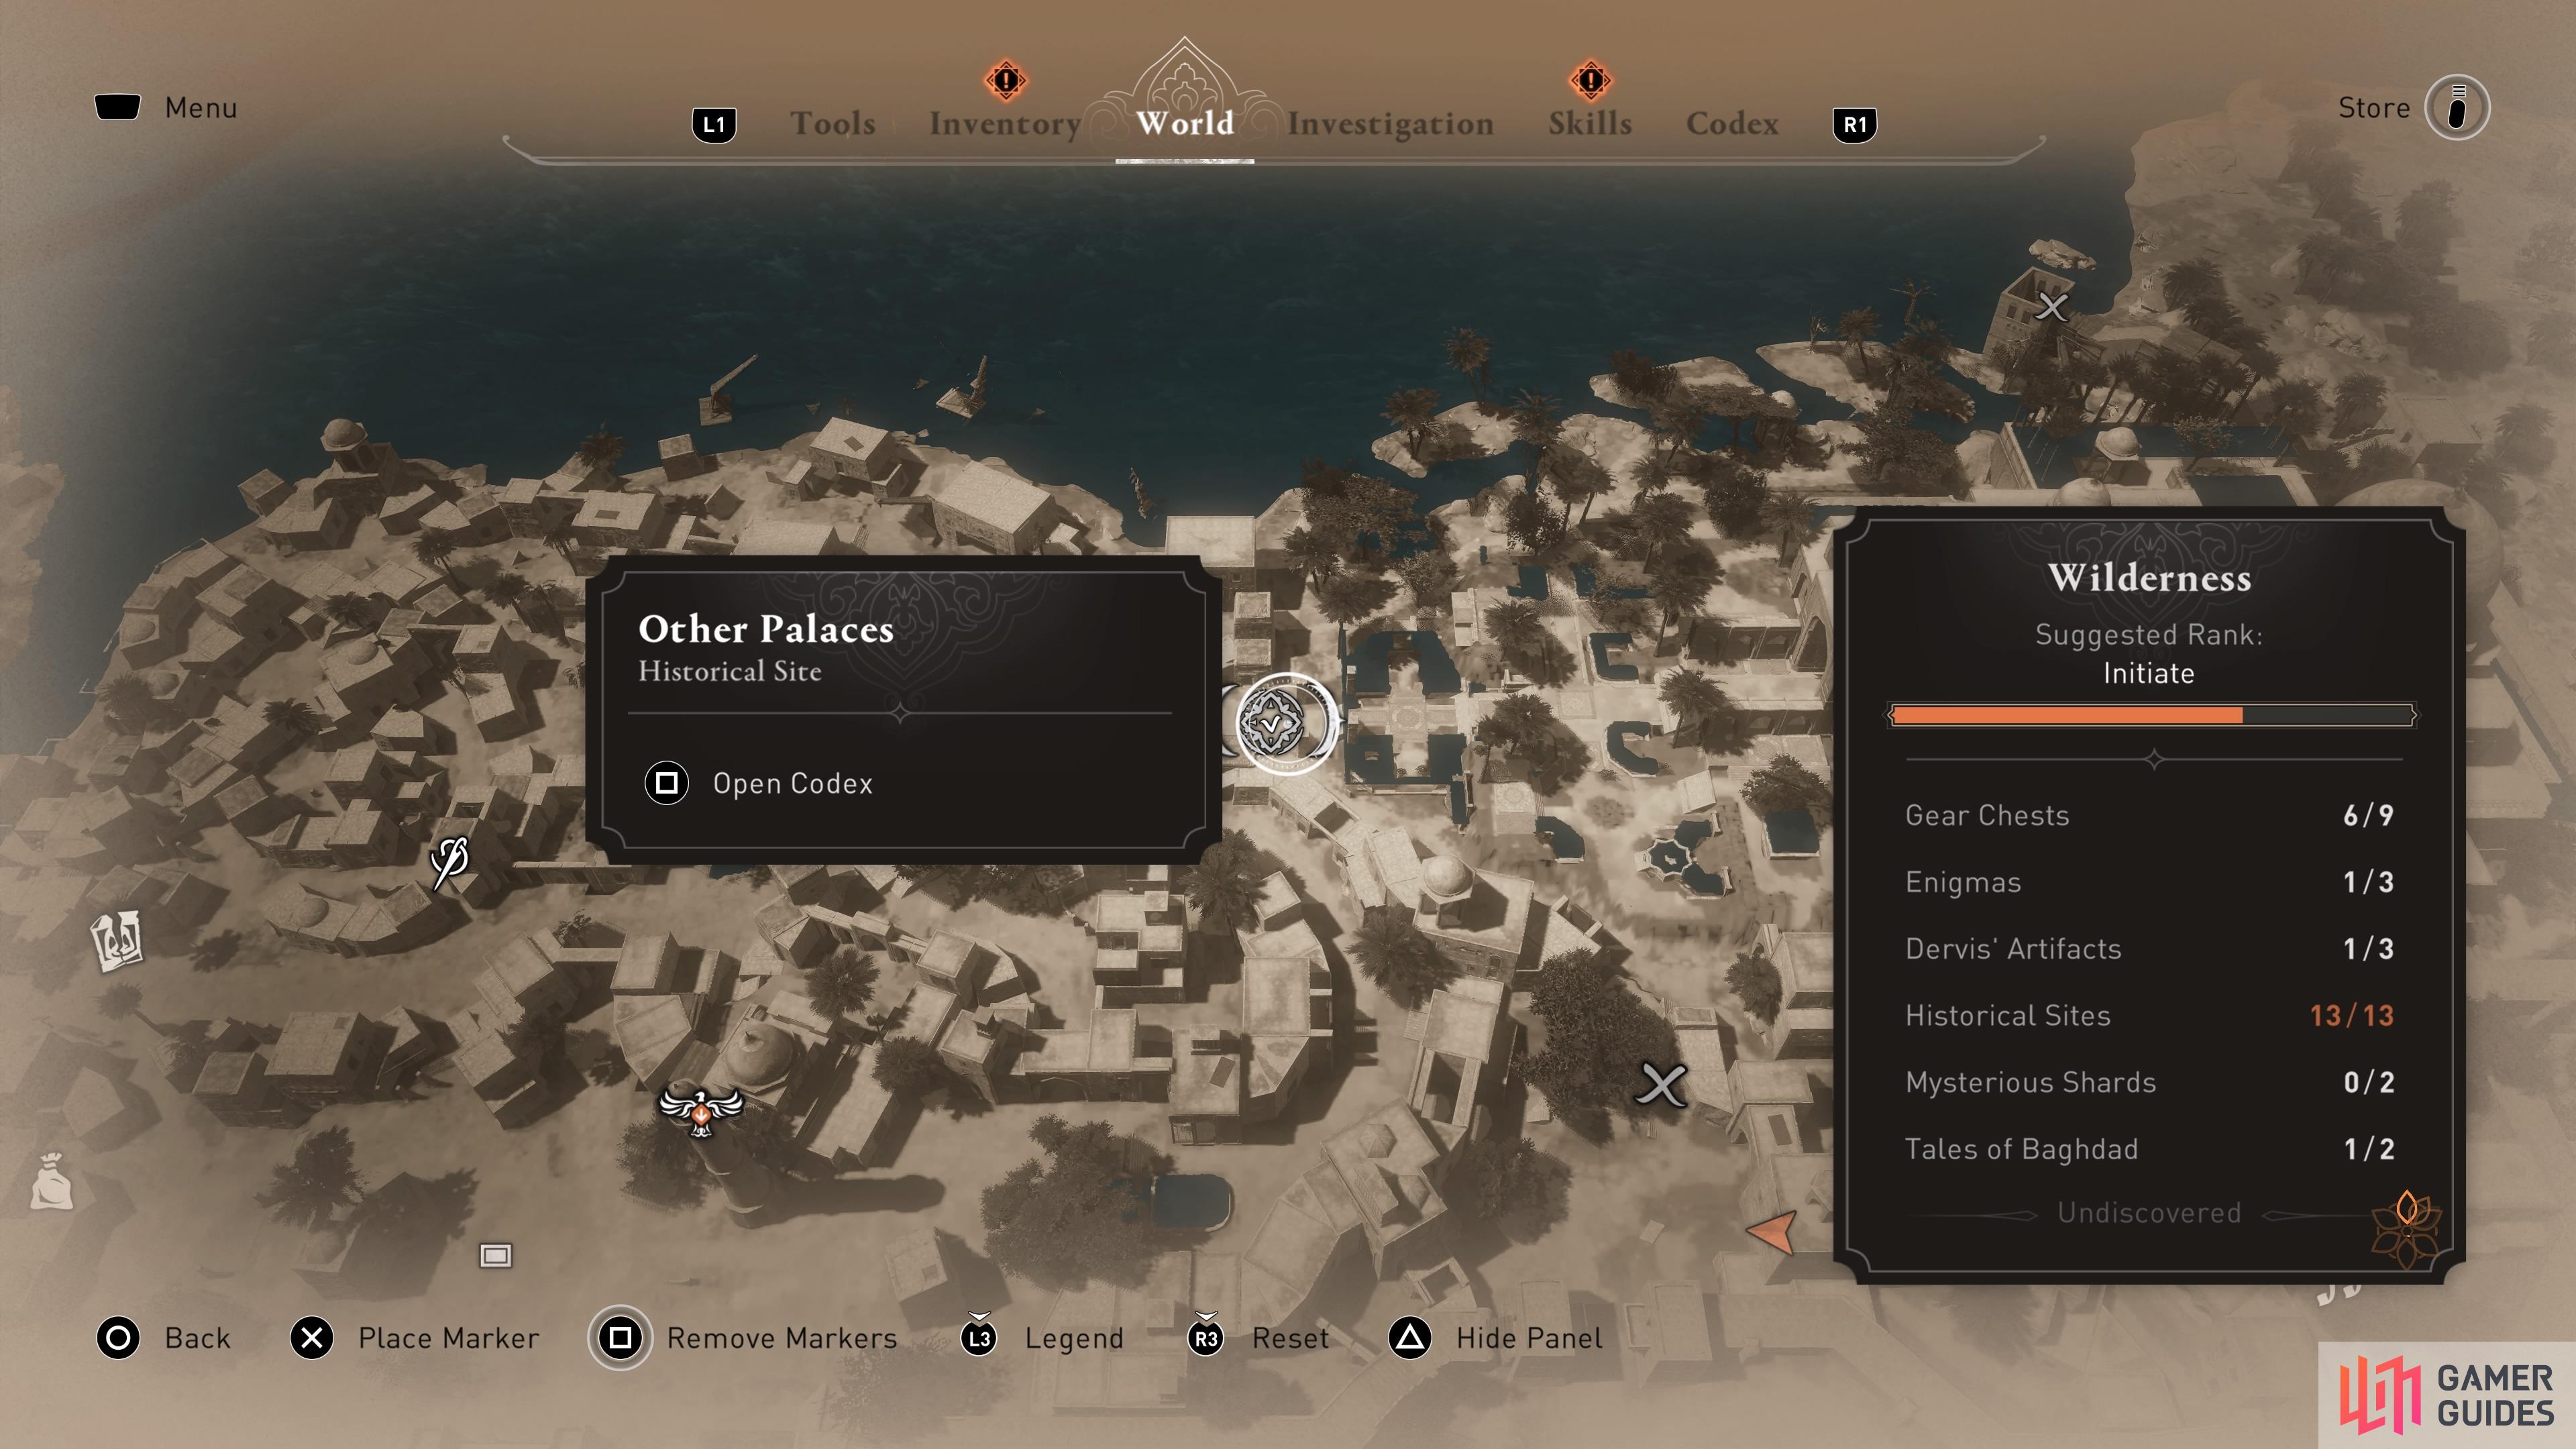Screen dimensions: 2576x1449
Task: Select the scroll book map icon
Action: point(117,940)
